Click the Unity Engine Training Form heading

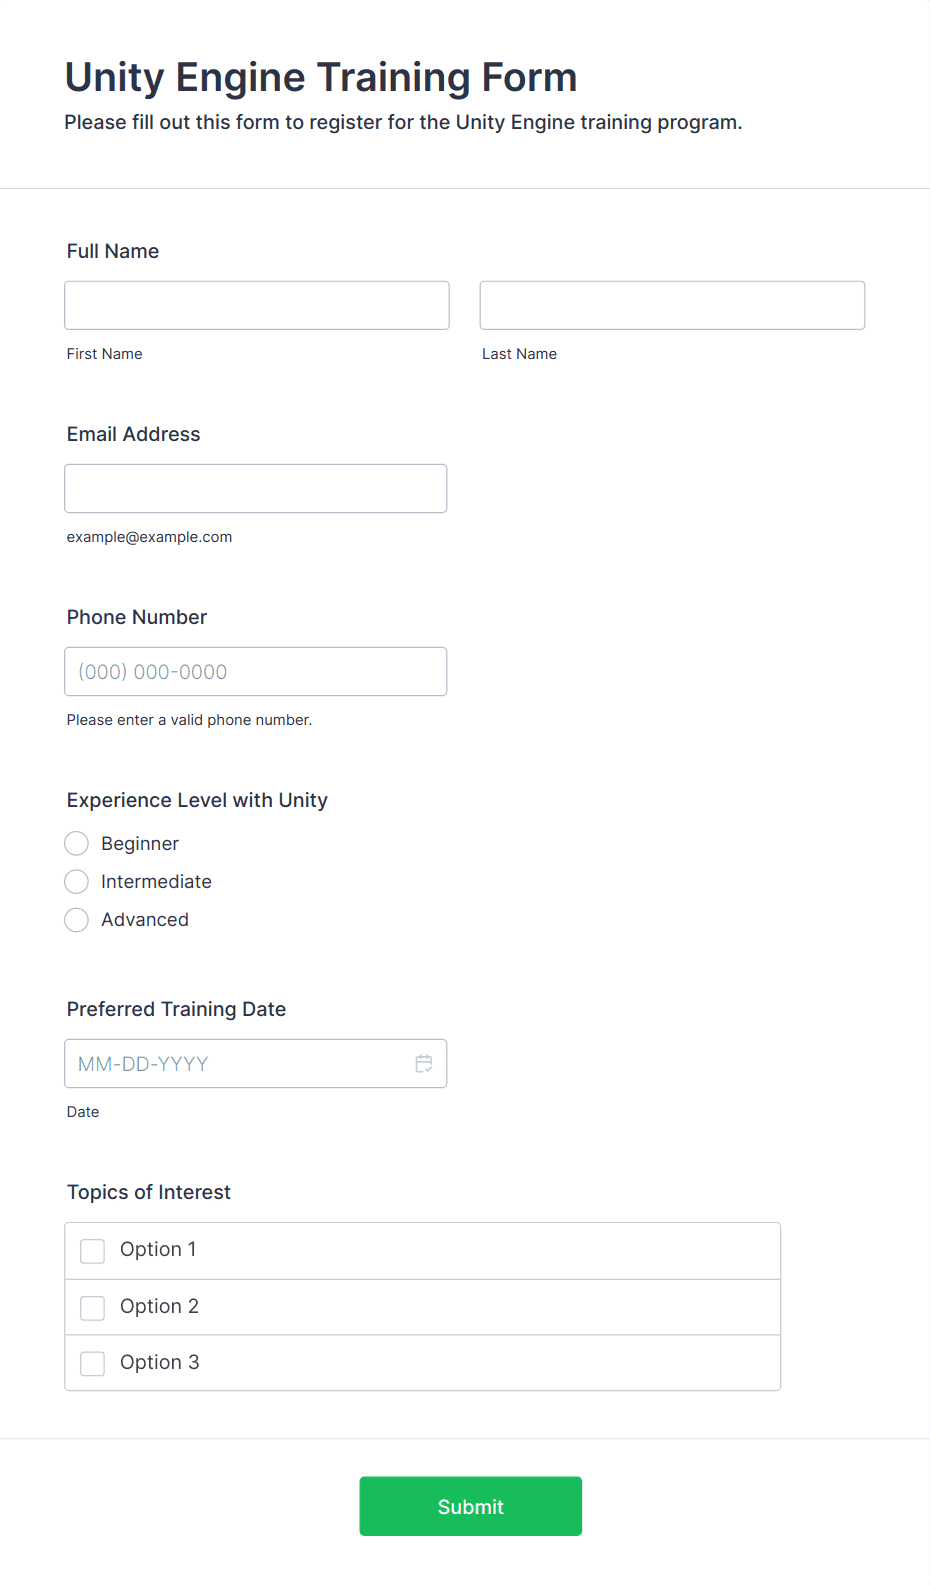tap(321, 77)
